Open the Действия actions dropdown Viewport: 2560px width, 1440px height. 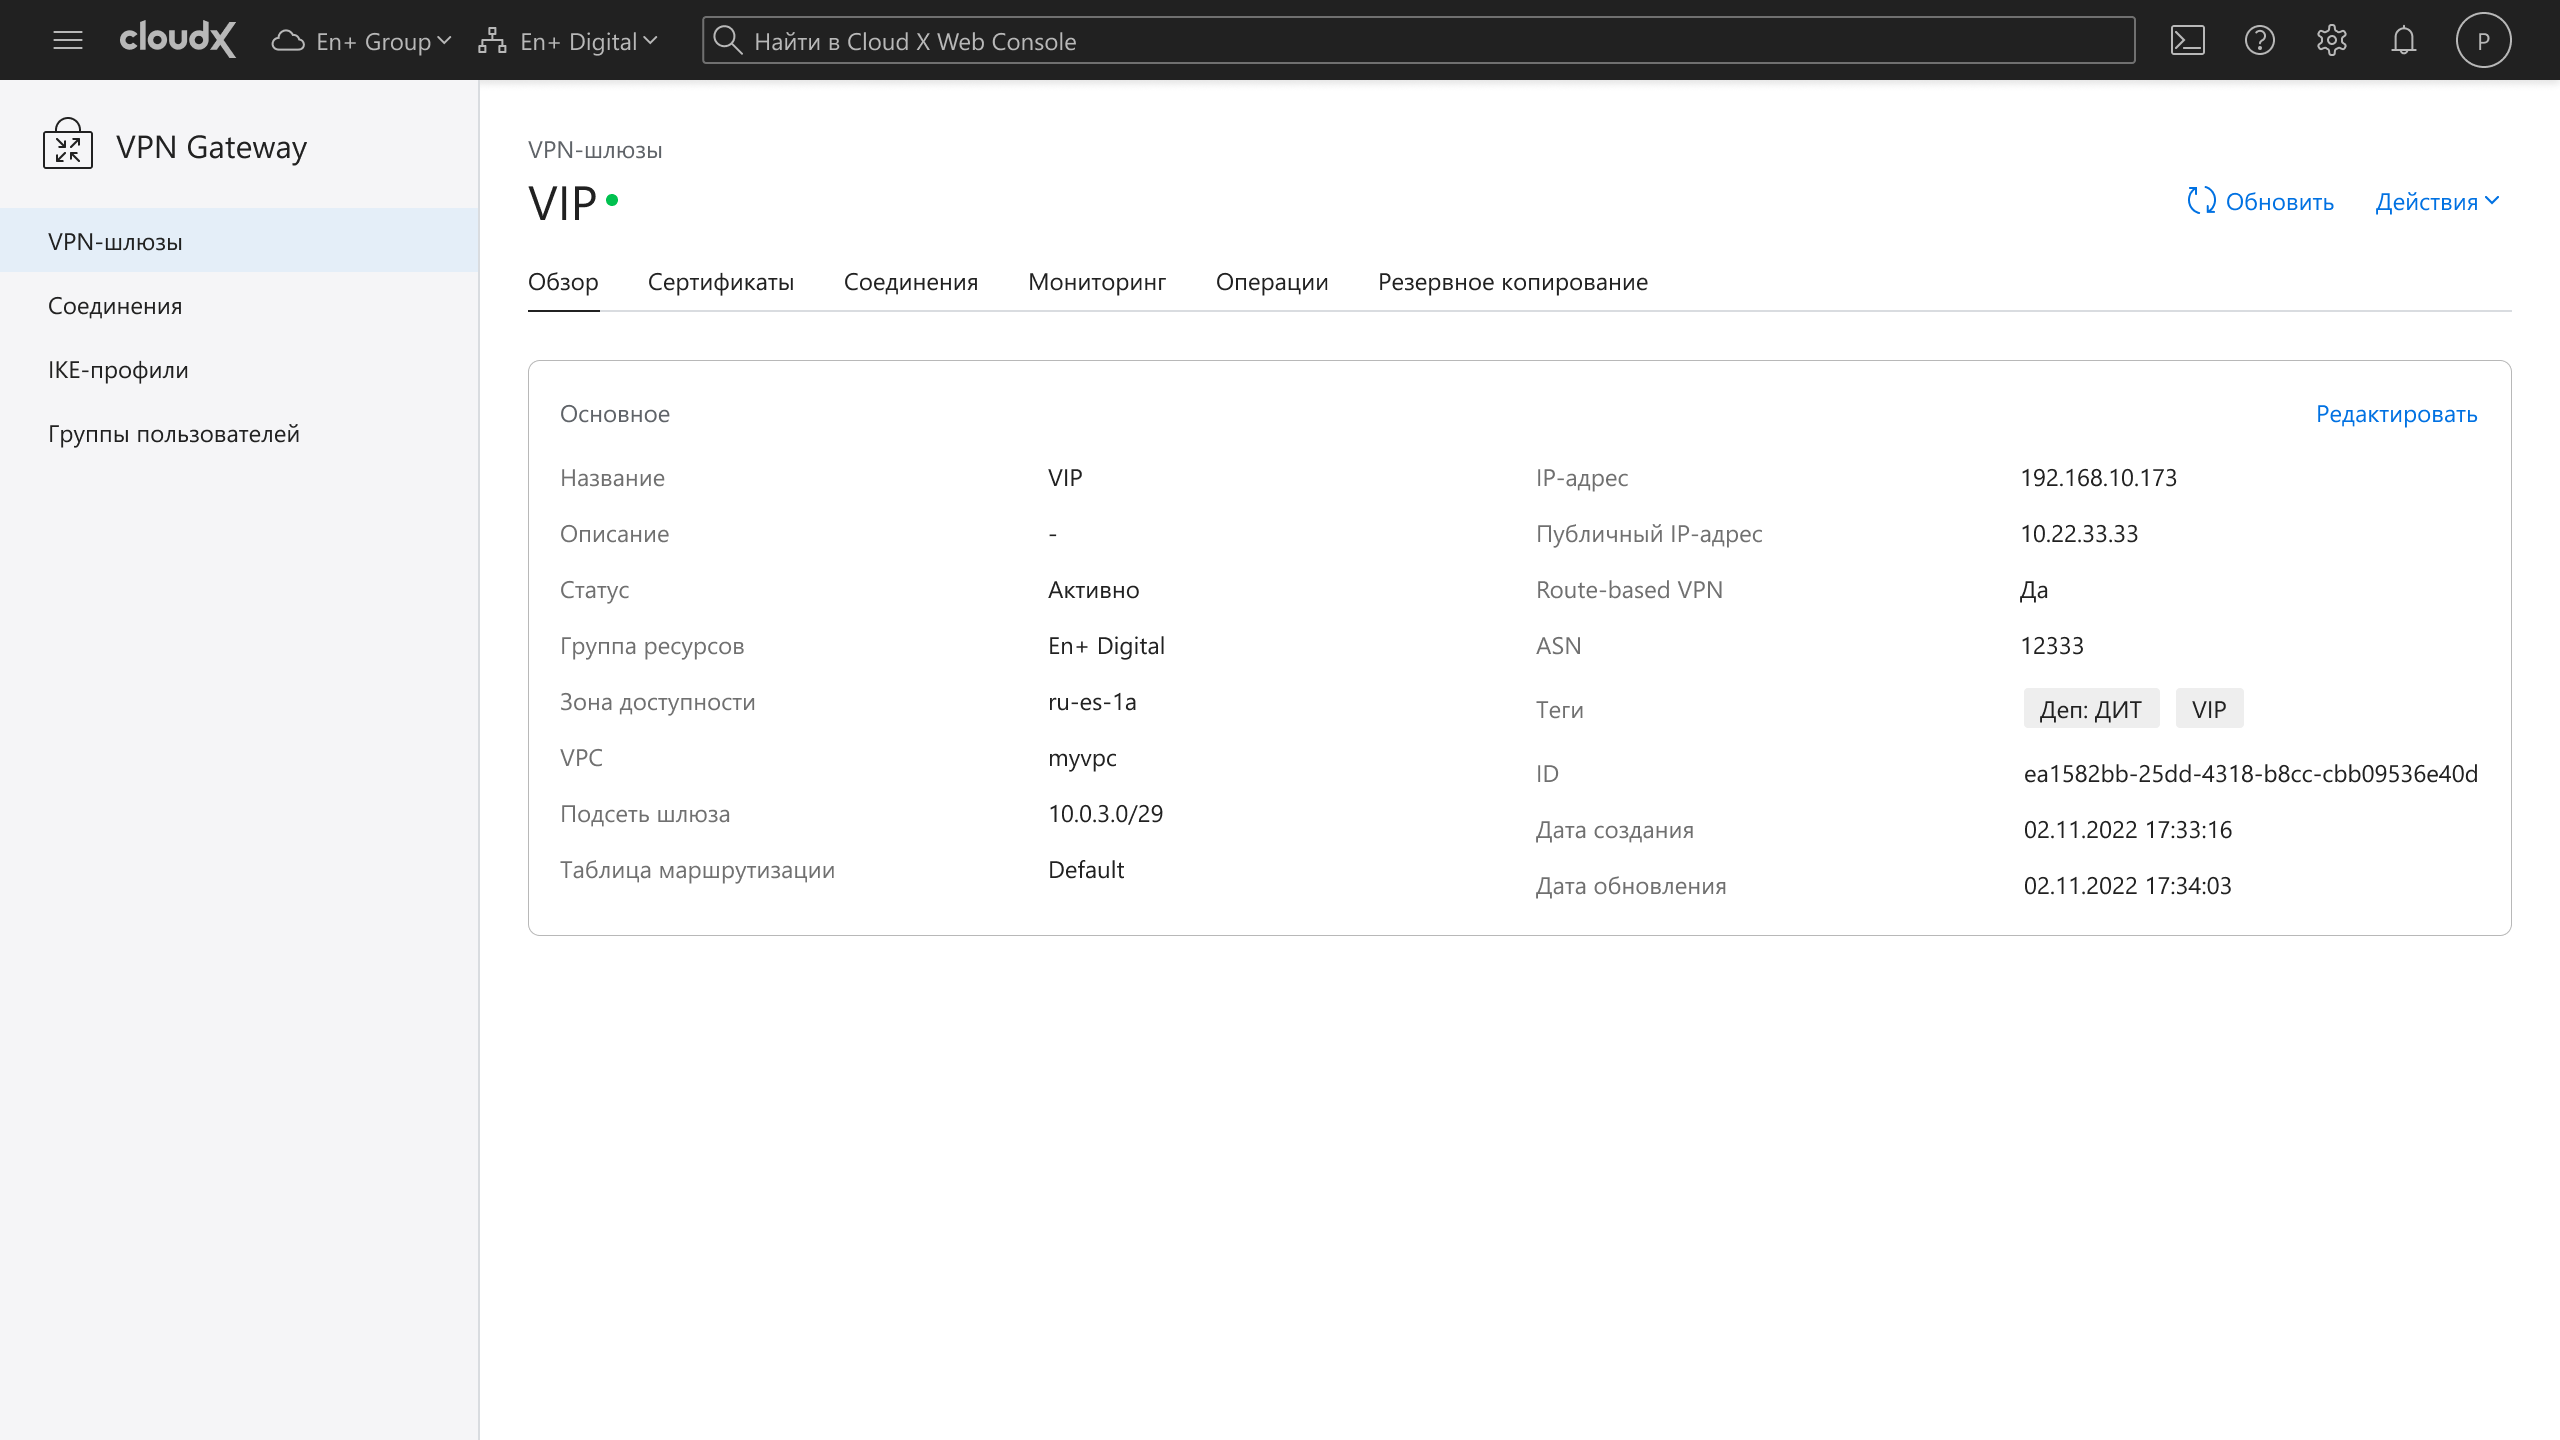2437,202
